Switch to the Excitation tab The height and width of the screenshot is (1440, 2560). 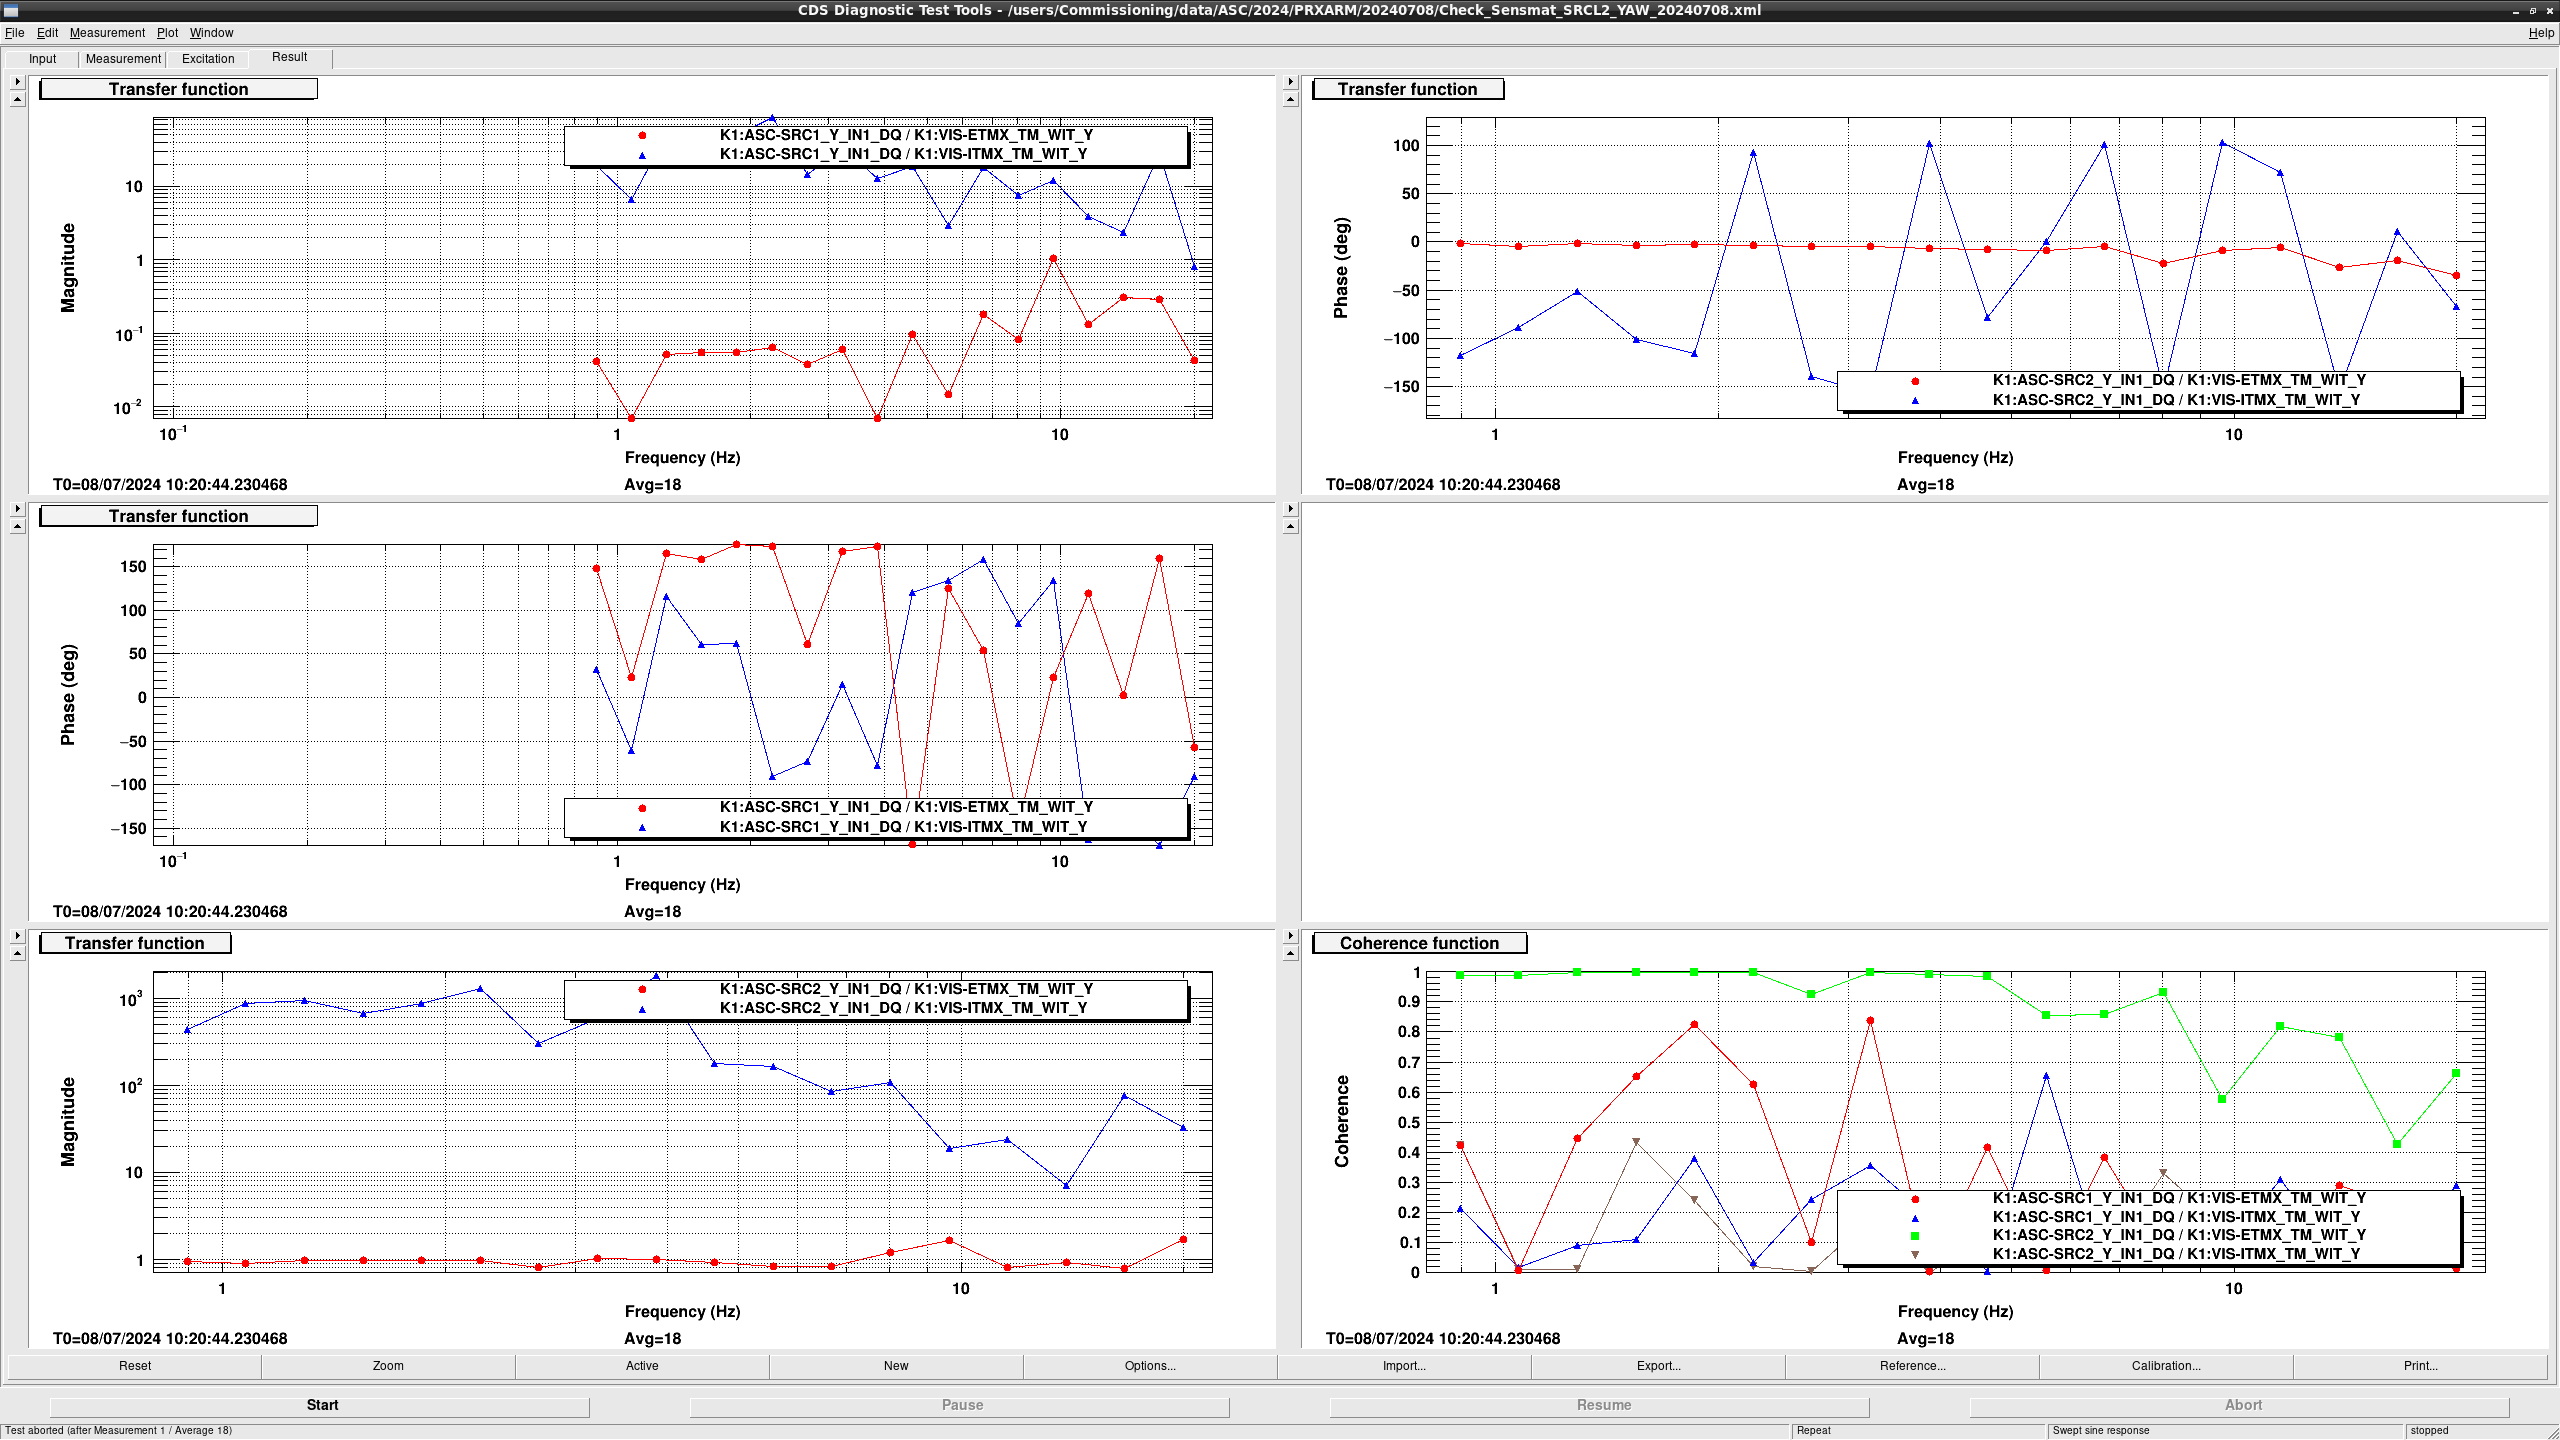[x=208, y=59]
